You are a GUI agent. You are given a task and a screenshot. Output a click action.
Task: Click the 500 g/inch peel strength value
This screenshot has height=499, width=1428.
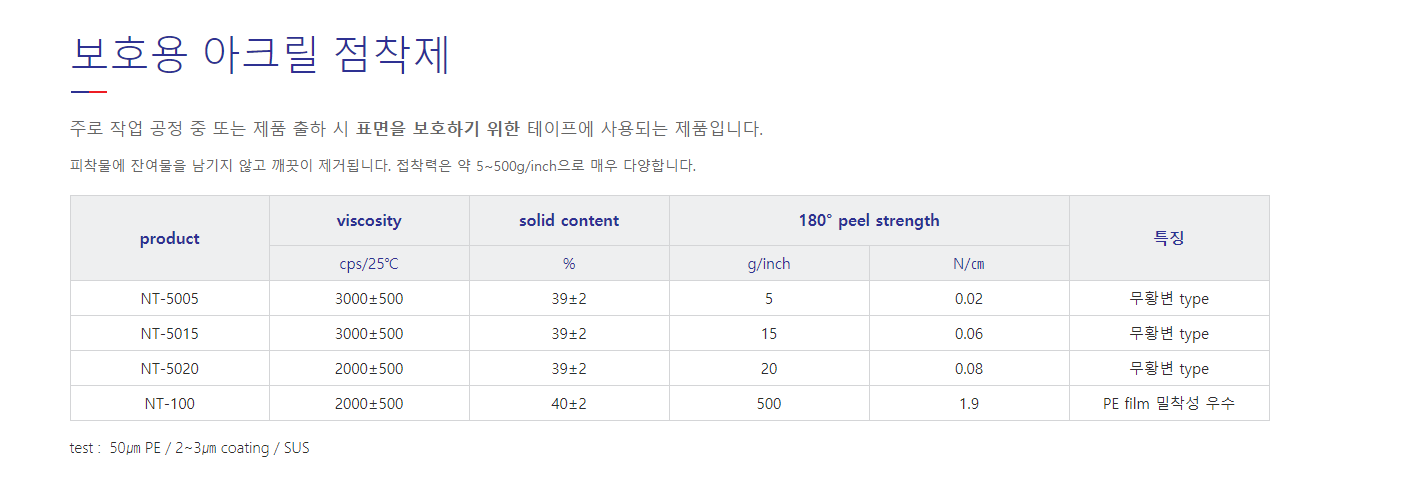769,403
